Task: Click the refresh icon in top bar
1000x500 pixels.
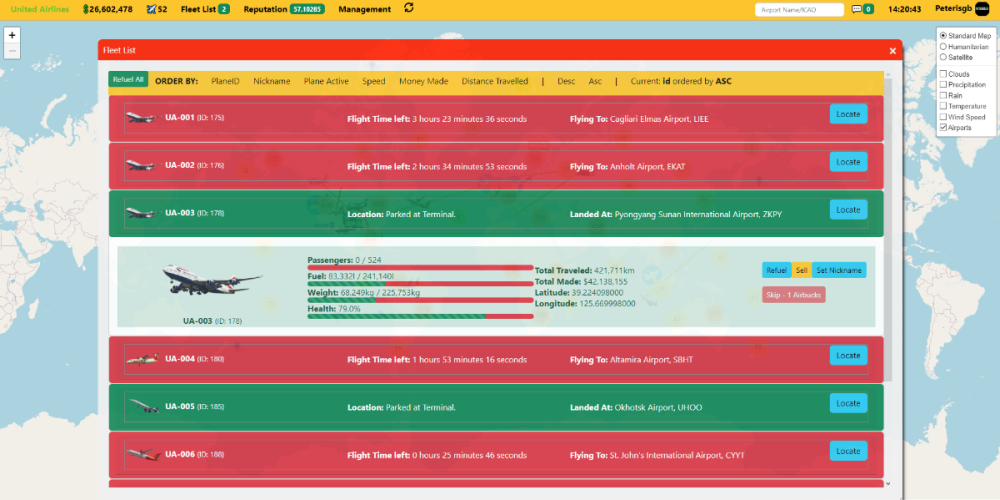Action: [x=408, y=8]
